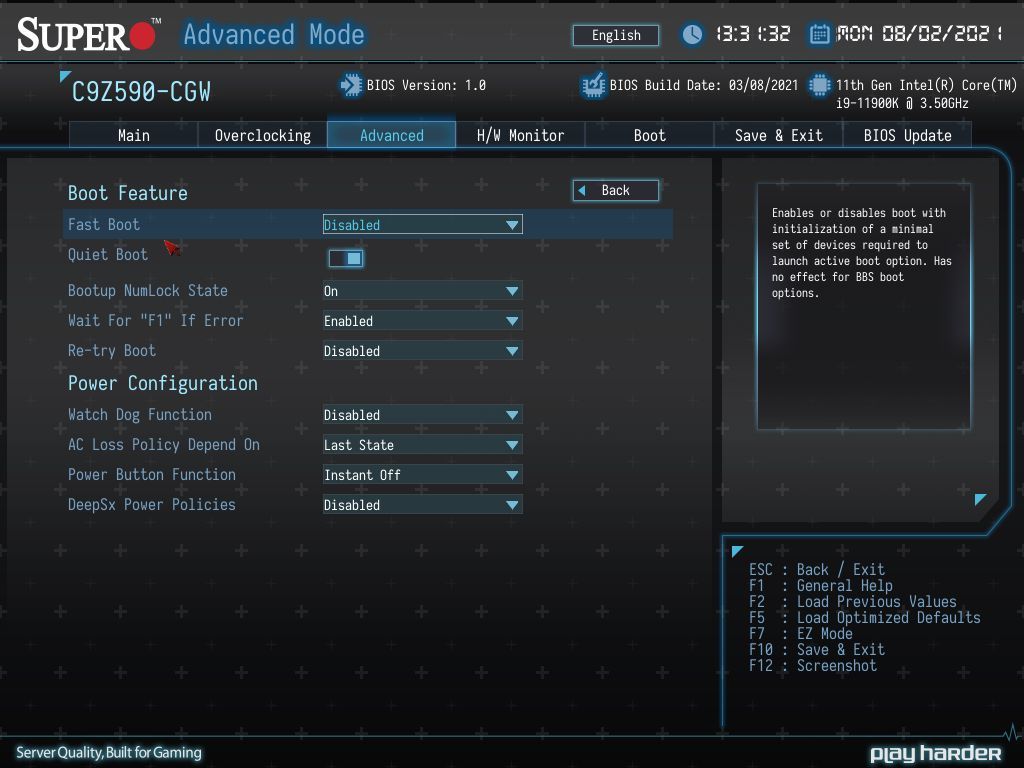The width and height of the screenshot is (1024, 768).
Task: Open the Bootup NumLock State dropdown
Action: click(x=423, y=291)
